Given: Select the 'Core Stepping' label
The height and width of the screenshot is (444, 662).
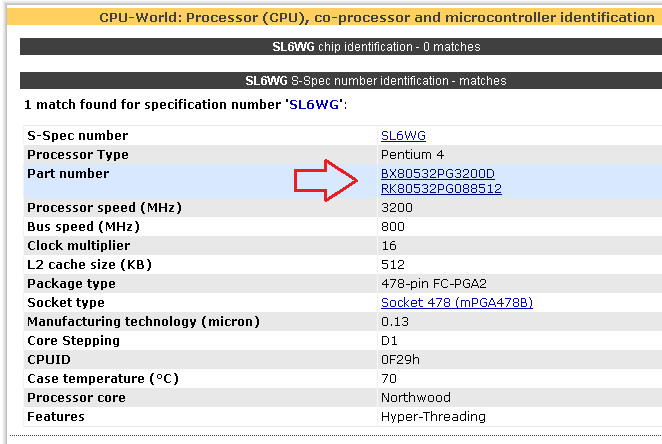Looking at the screenshot, I should 73,340.
